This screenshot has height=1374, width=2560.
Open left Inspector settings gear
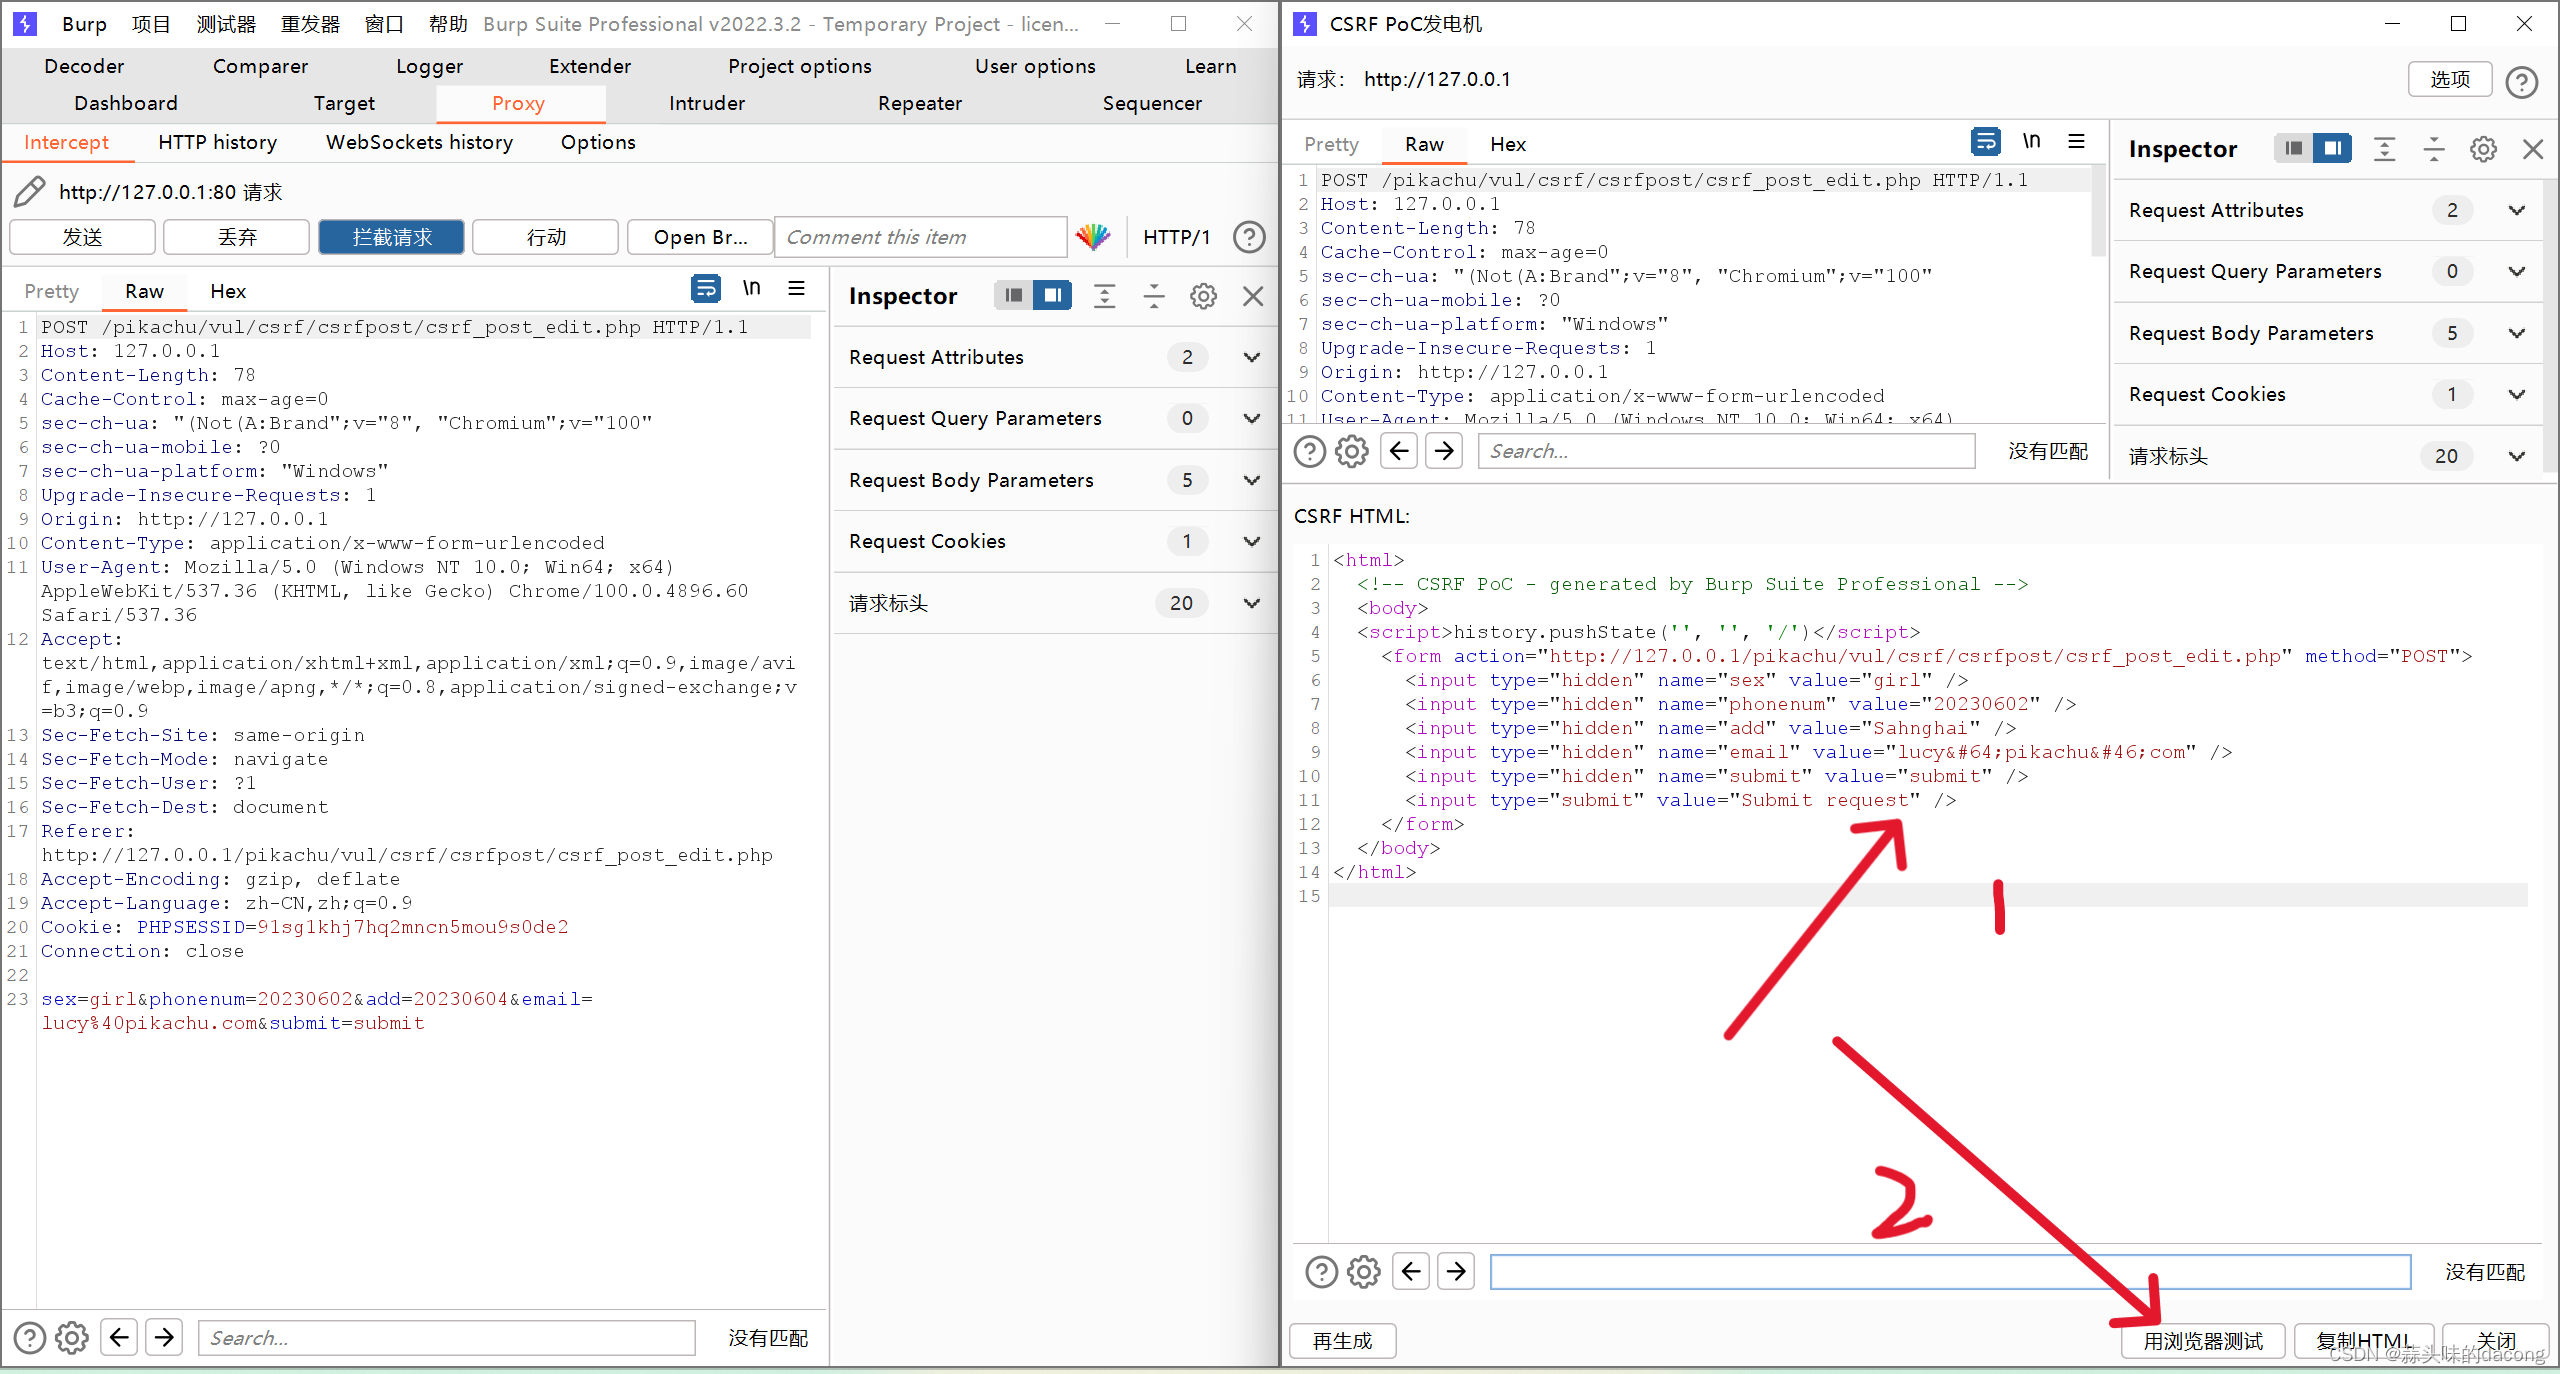[x=1203, y=296]
